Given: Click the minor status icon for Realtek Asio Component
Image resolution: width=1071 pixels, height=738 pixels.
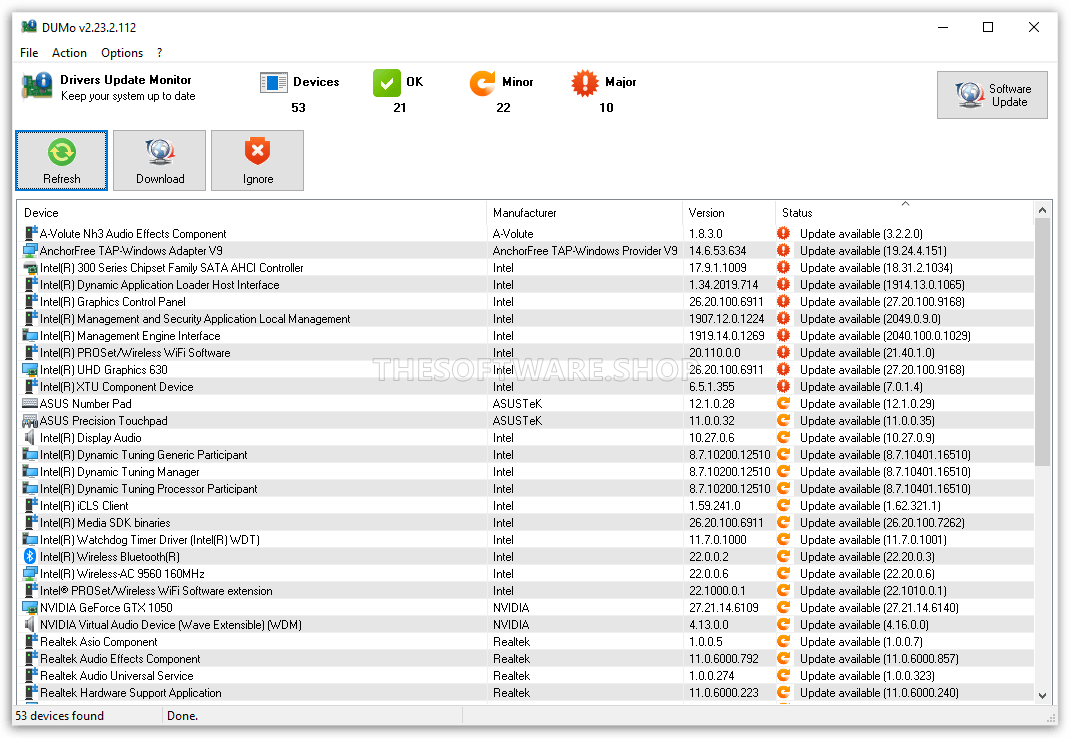Looking at the screenshot, I should tap(783, 642).
